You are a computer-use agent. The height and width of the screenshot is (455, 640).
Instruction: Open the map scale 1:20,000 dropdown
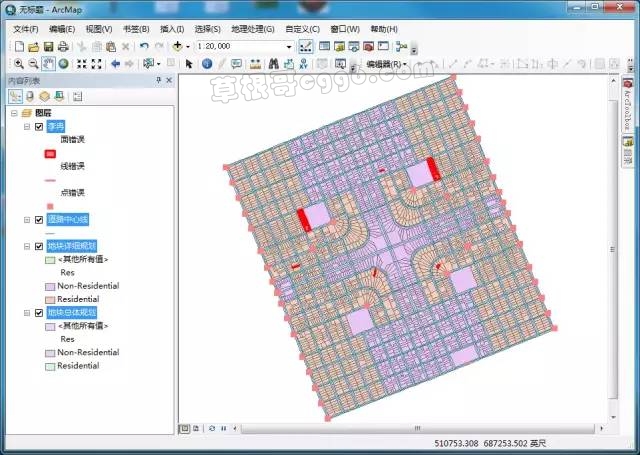(x=289, y=47)
